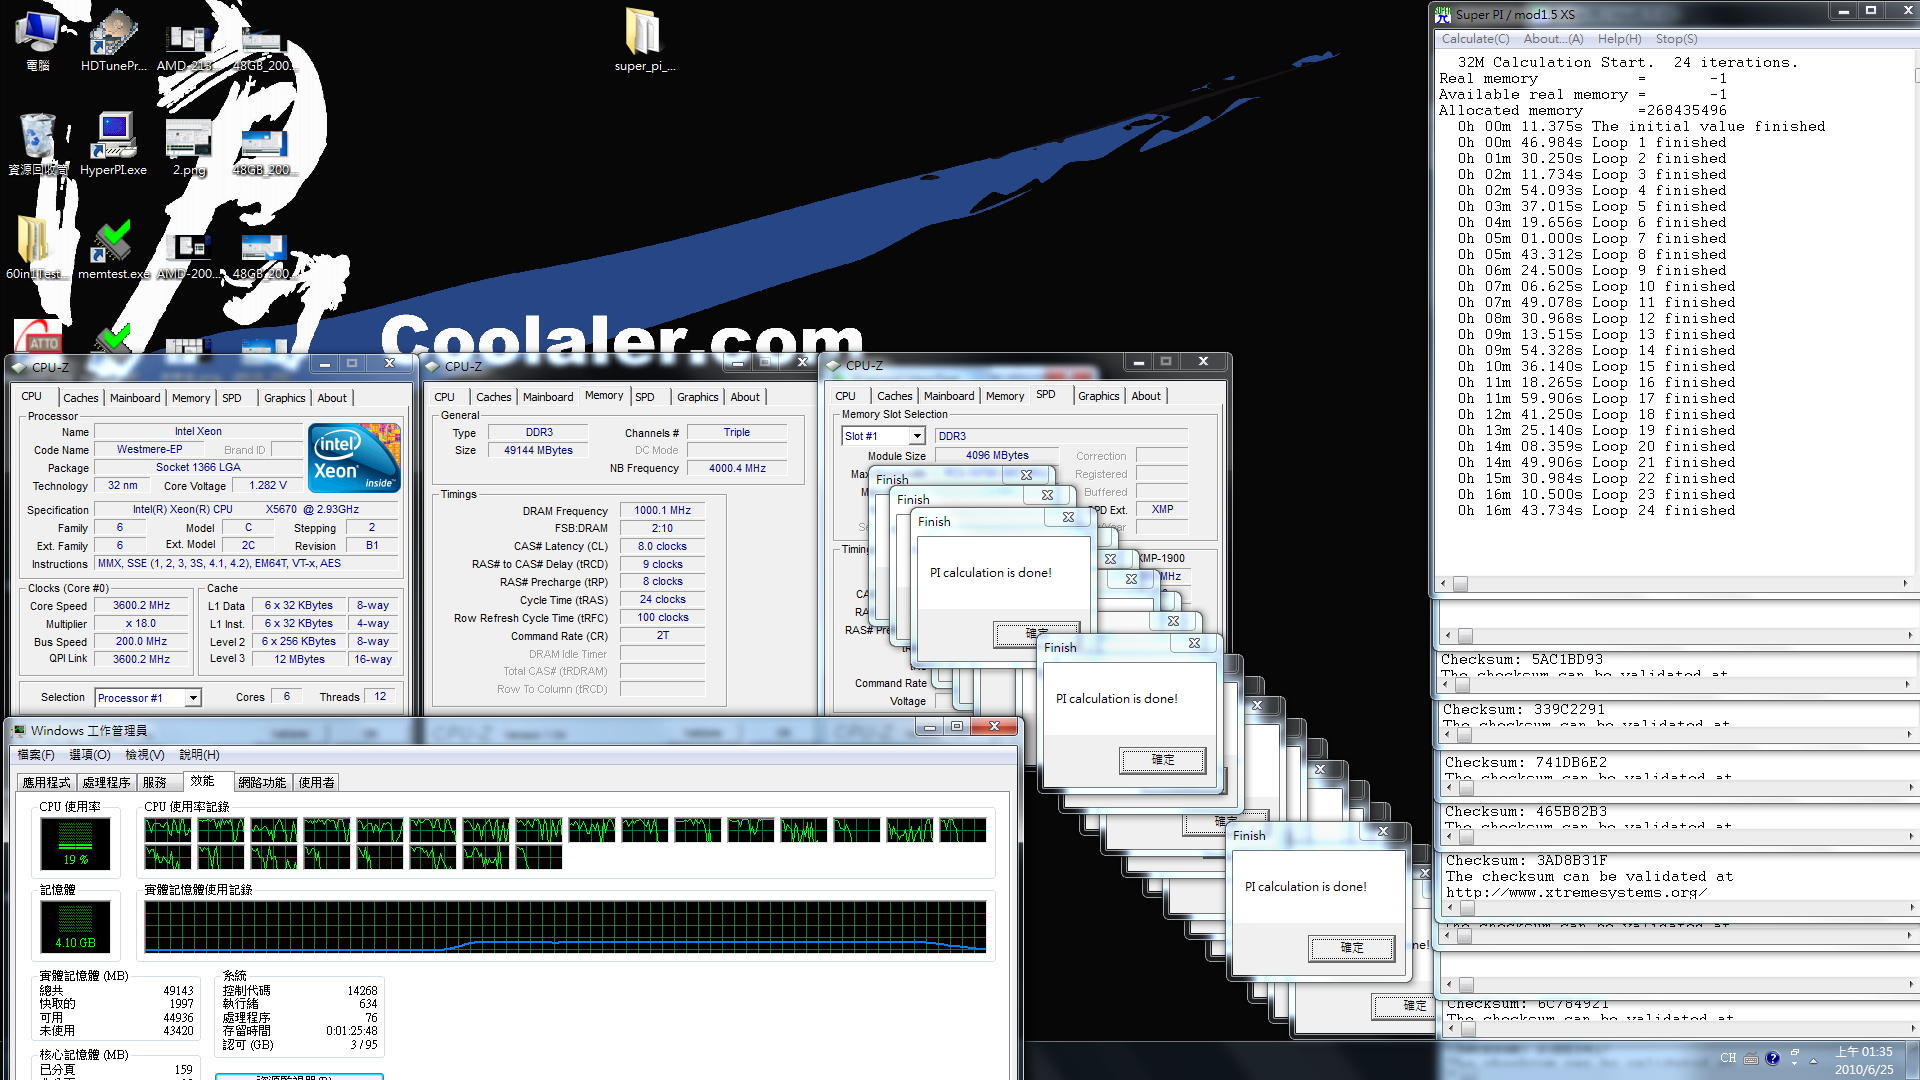Open the taskbar clock showing 上午 01:35
The height and width of the screenshot is (1080, 1920).
(1864, 1060)
